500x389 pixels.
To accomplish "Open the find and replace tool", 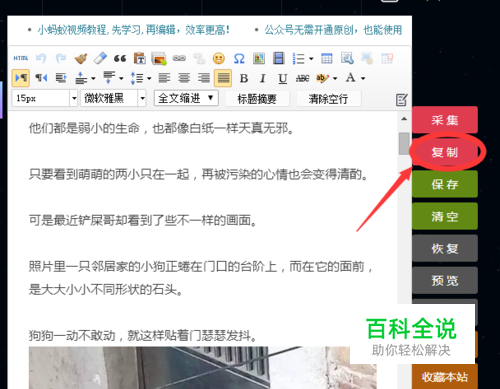I will click(347, 58).
